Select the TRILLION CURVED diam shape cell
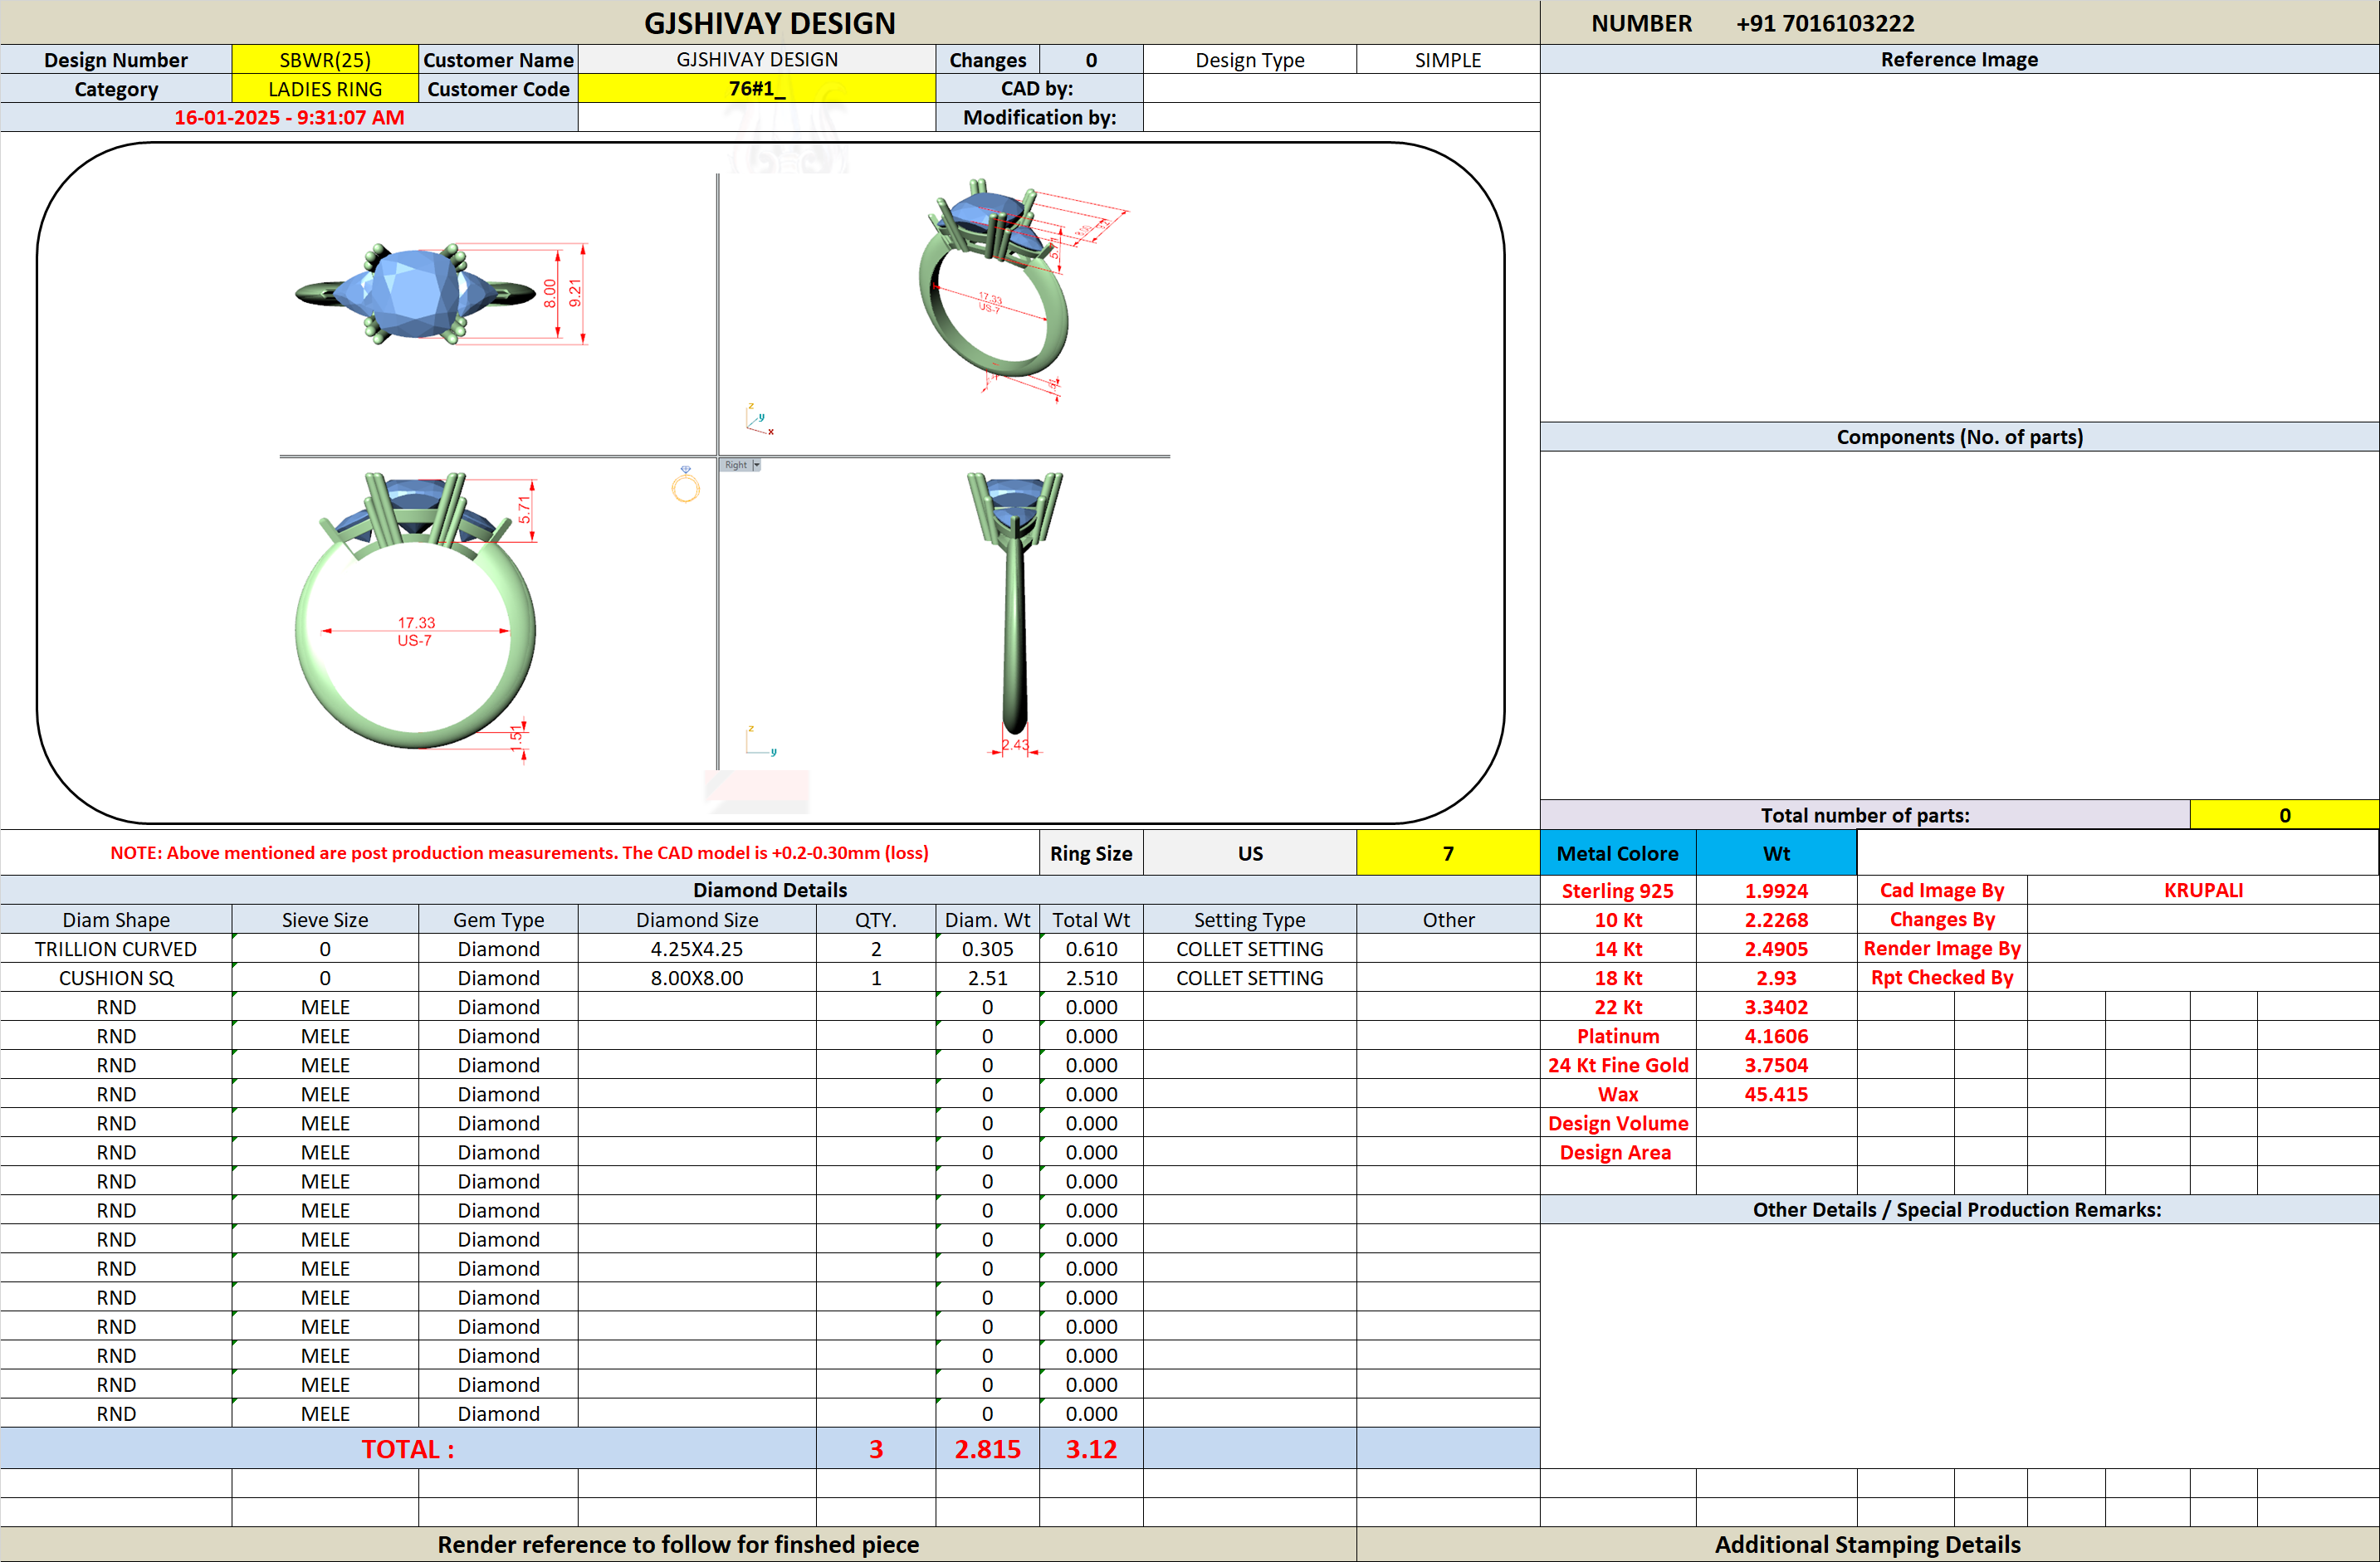 point(116,949)
